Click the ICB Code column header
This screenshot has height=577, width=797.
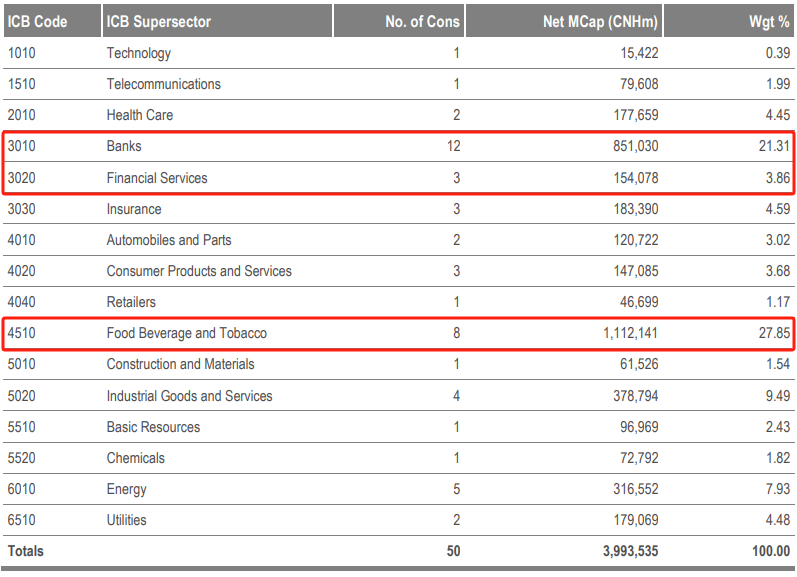pyautogui.click(x=37, y=21)
